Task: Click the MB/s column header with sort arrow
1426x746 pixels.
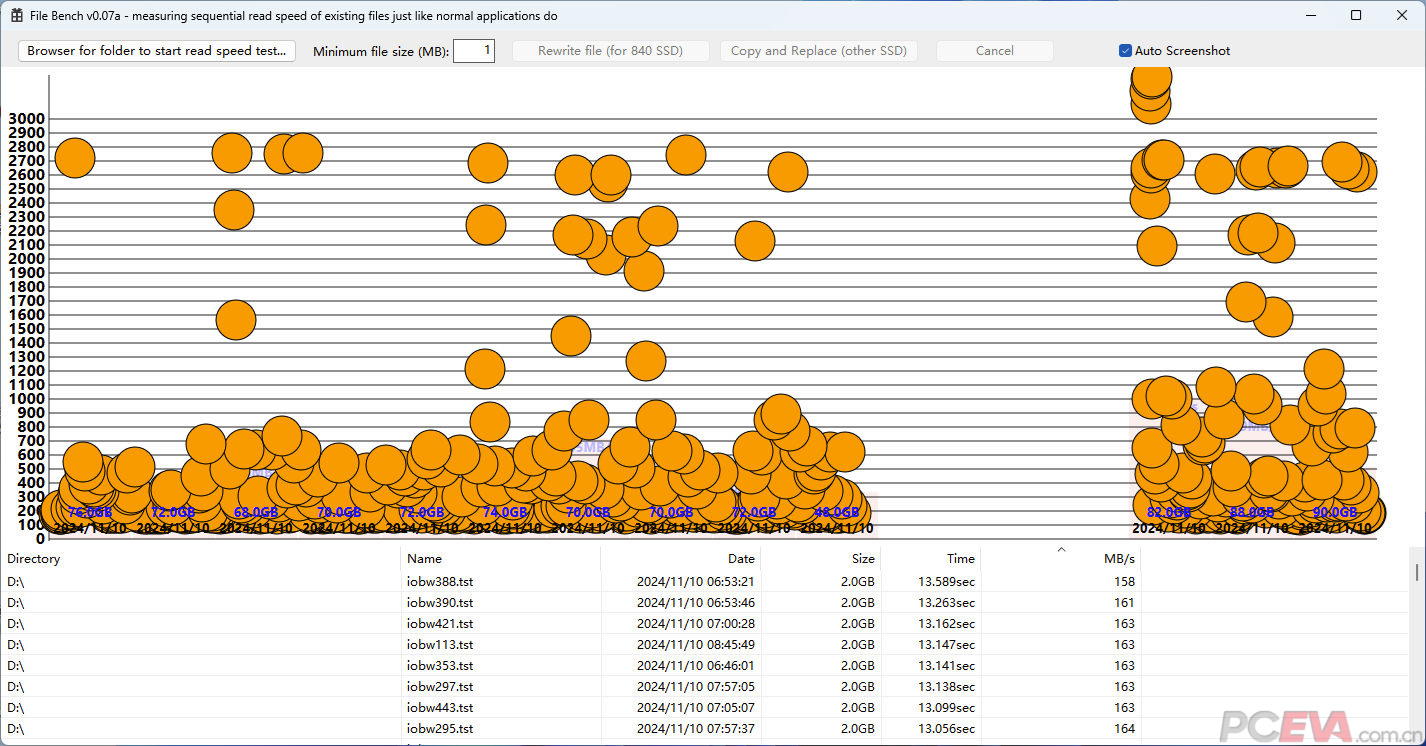Action: point(1060,559)
